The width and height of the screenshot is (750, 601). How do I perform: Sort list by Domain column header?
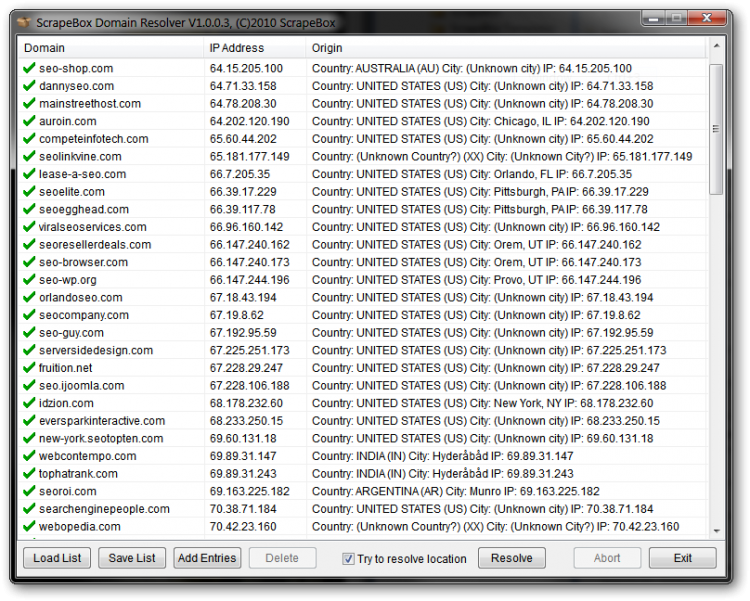(x=110, y=48)
